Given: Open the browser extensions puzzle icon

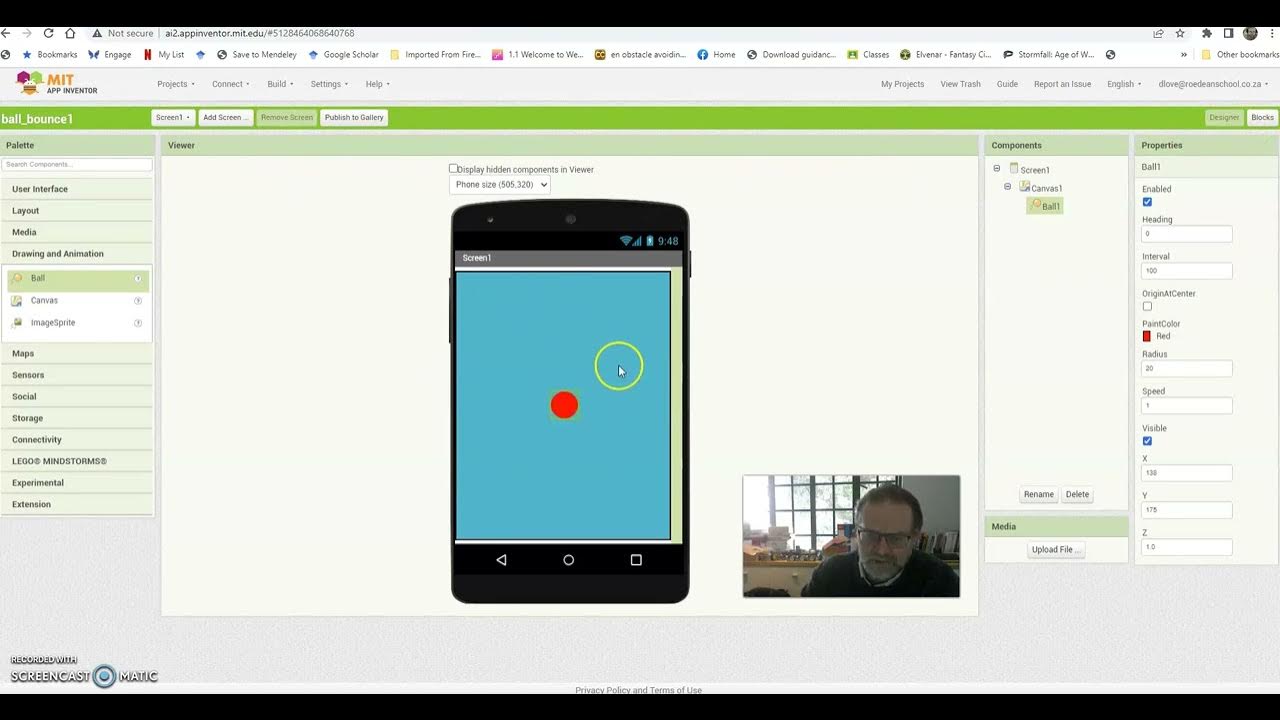Looking at the screenshot, I should click(1207, 33).
